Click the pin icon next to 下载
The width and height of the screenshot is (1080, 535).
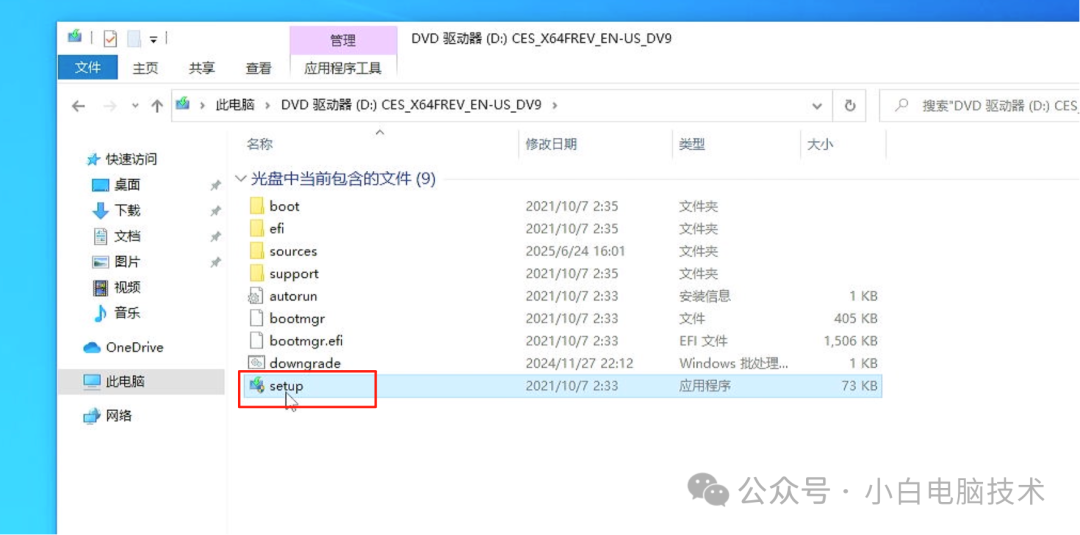click(x=215, y=211)
